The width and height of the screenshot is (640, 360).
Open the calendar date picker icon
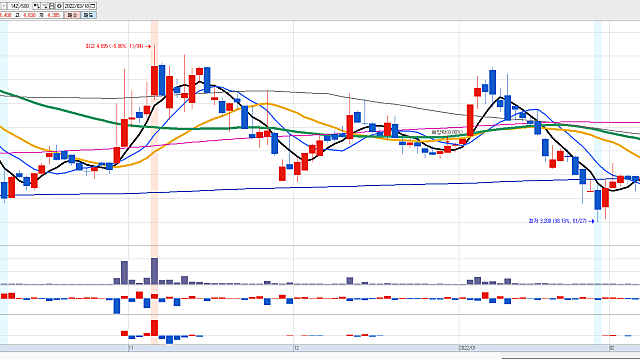93,6
